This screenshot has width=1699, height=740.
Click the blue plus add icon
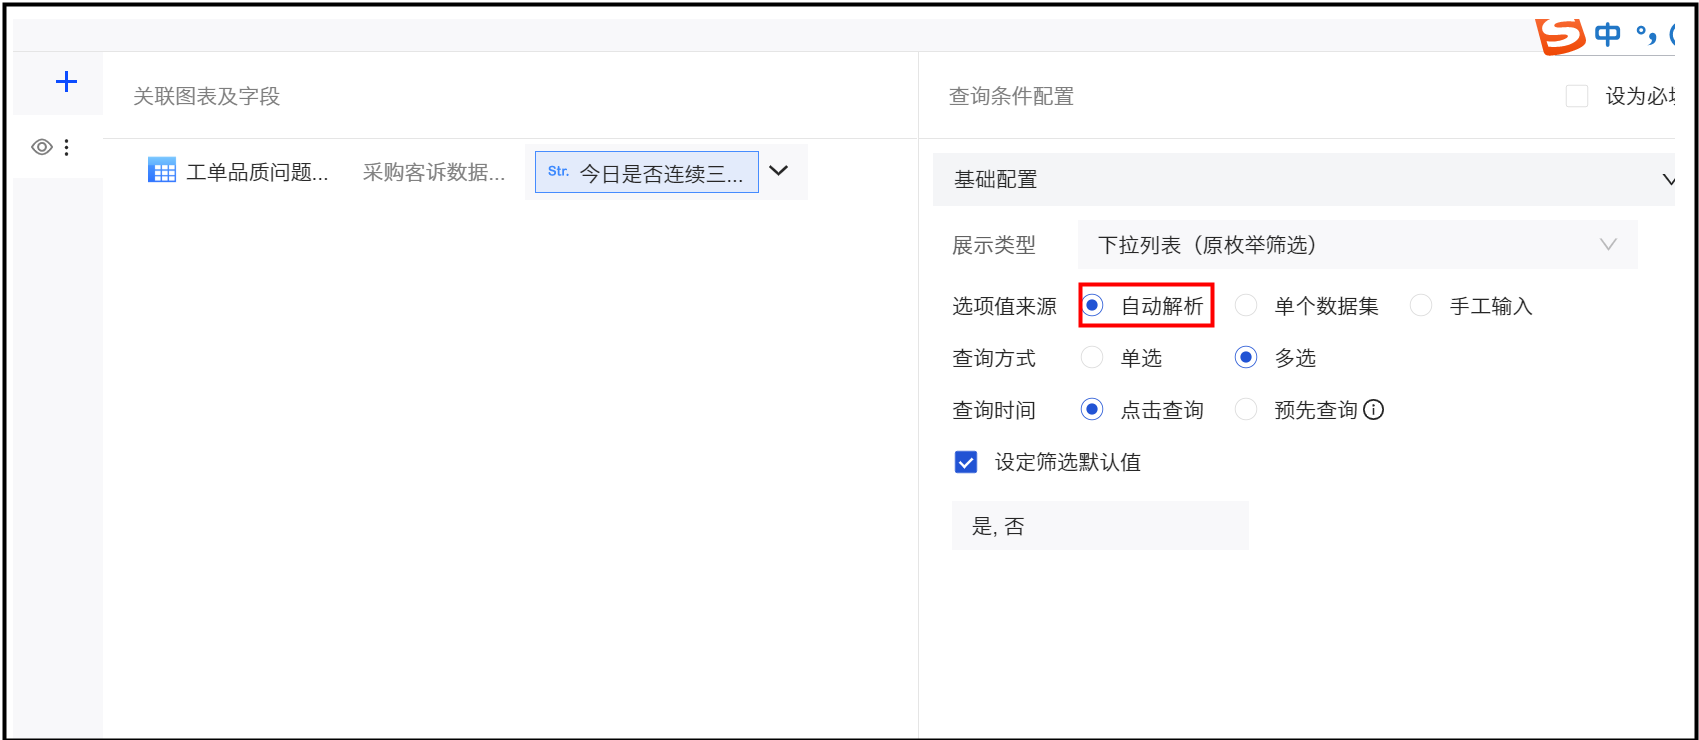point(66,81)
